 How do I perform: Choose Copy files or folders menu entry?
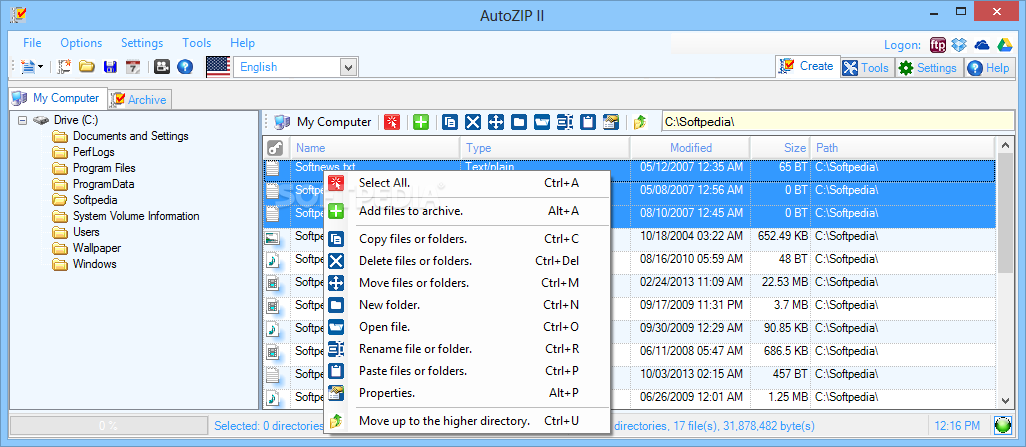[x=467, y=239]
